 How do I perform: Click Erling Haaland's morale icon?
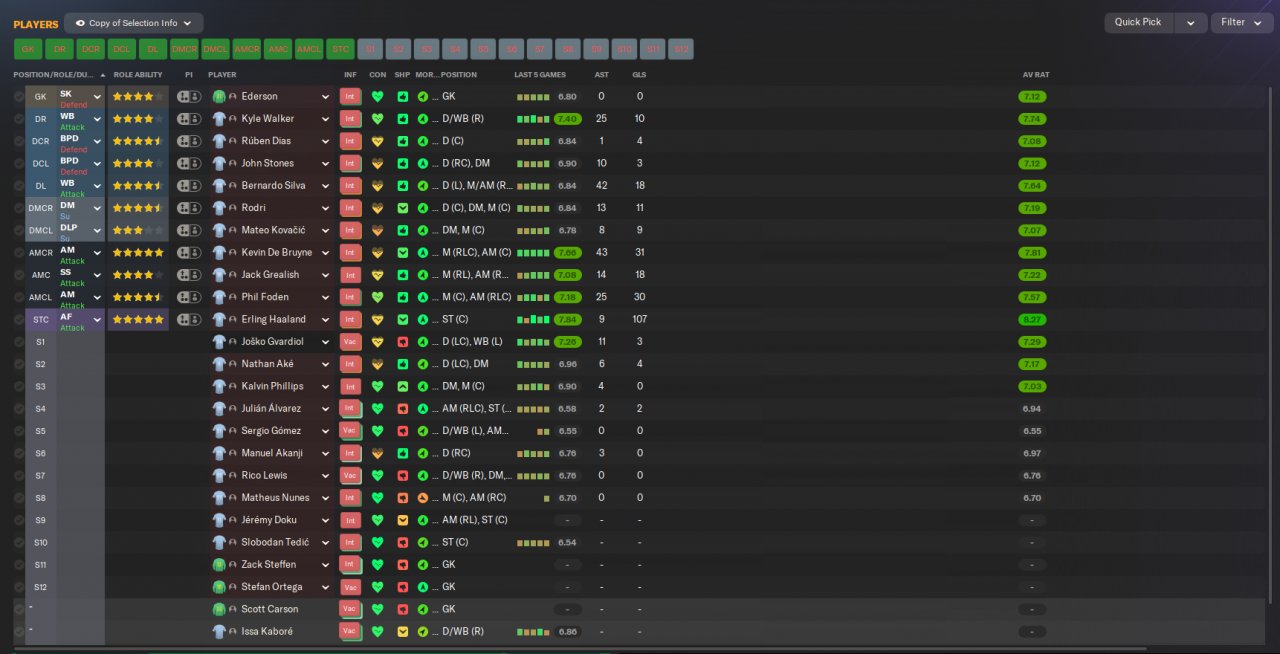pyautogui.click(x=423, y=320)
